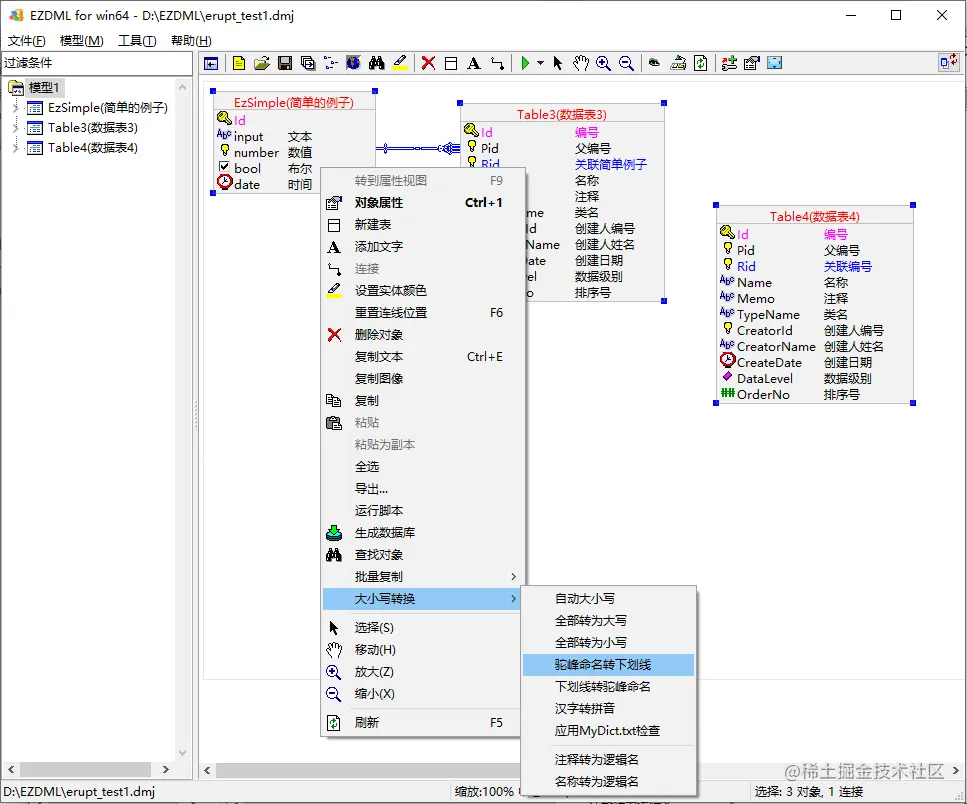Click the eye view toolbar icon
This screenshot has width=967, height=804.
pyautogui.click(x=654, y=63)
